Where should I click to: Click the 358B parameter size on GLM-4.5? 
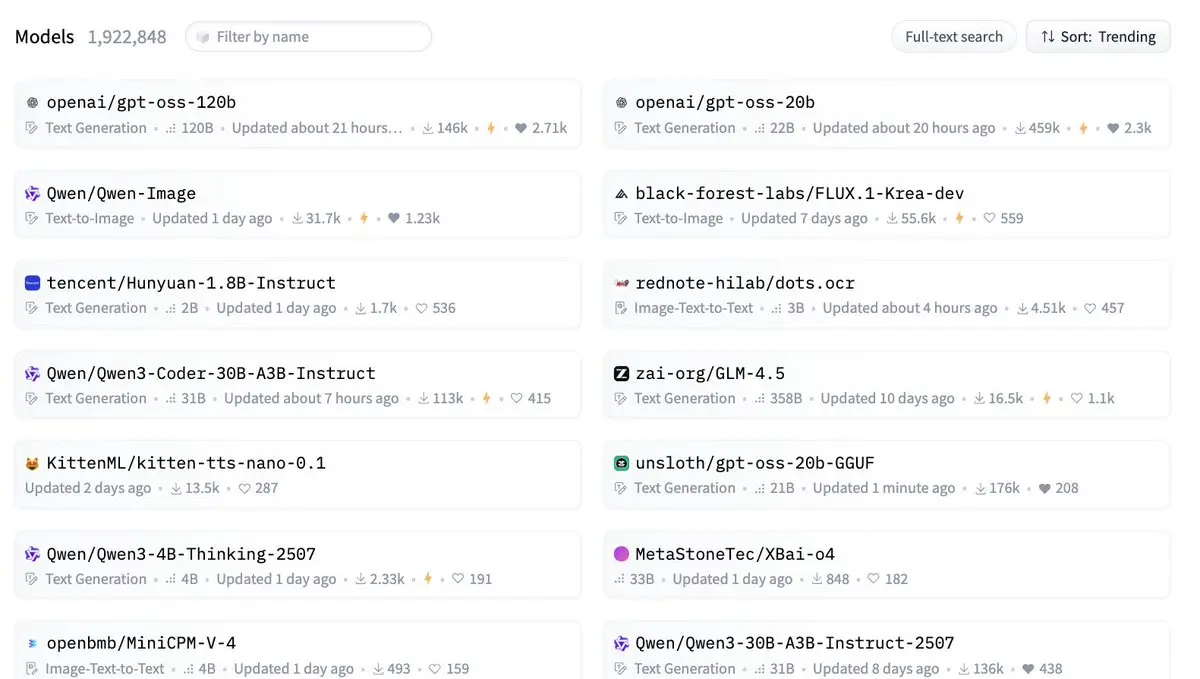784,398
